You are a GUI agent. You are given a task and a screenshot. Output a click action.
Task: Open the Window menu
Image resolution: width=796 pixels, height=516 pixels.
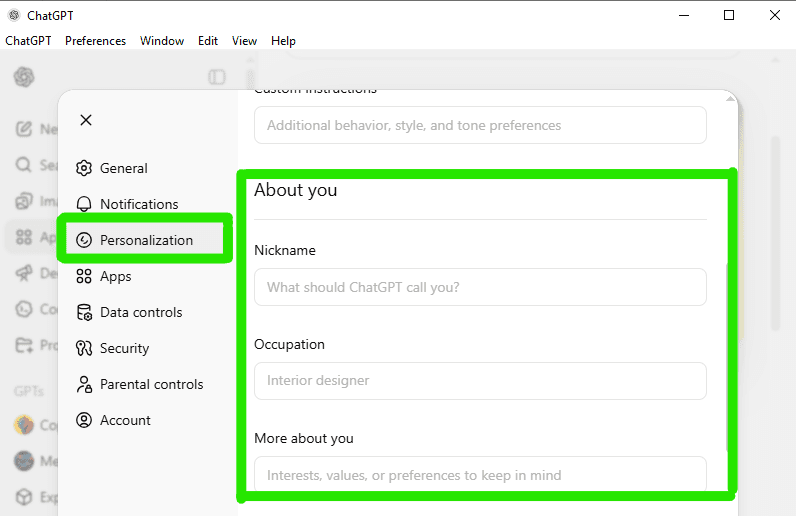tap(162, 41)
